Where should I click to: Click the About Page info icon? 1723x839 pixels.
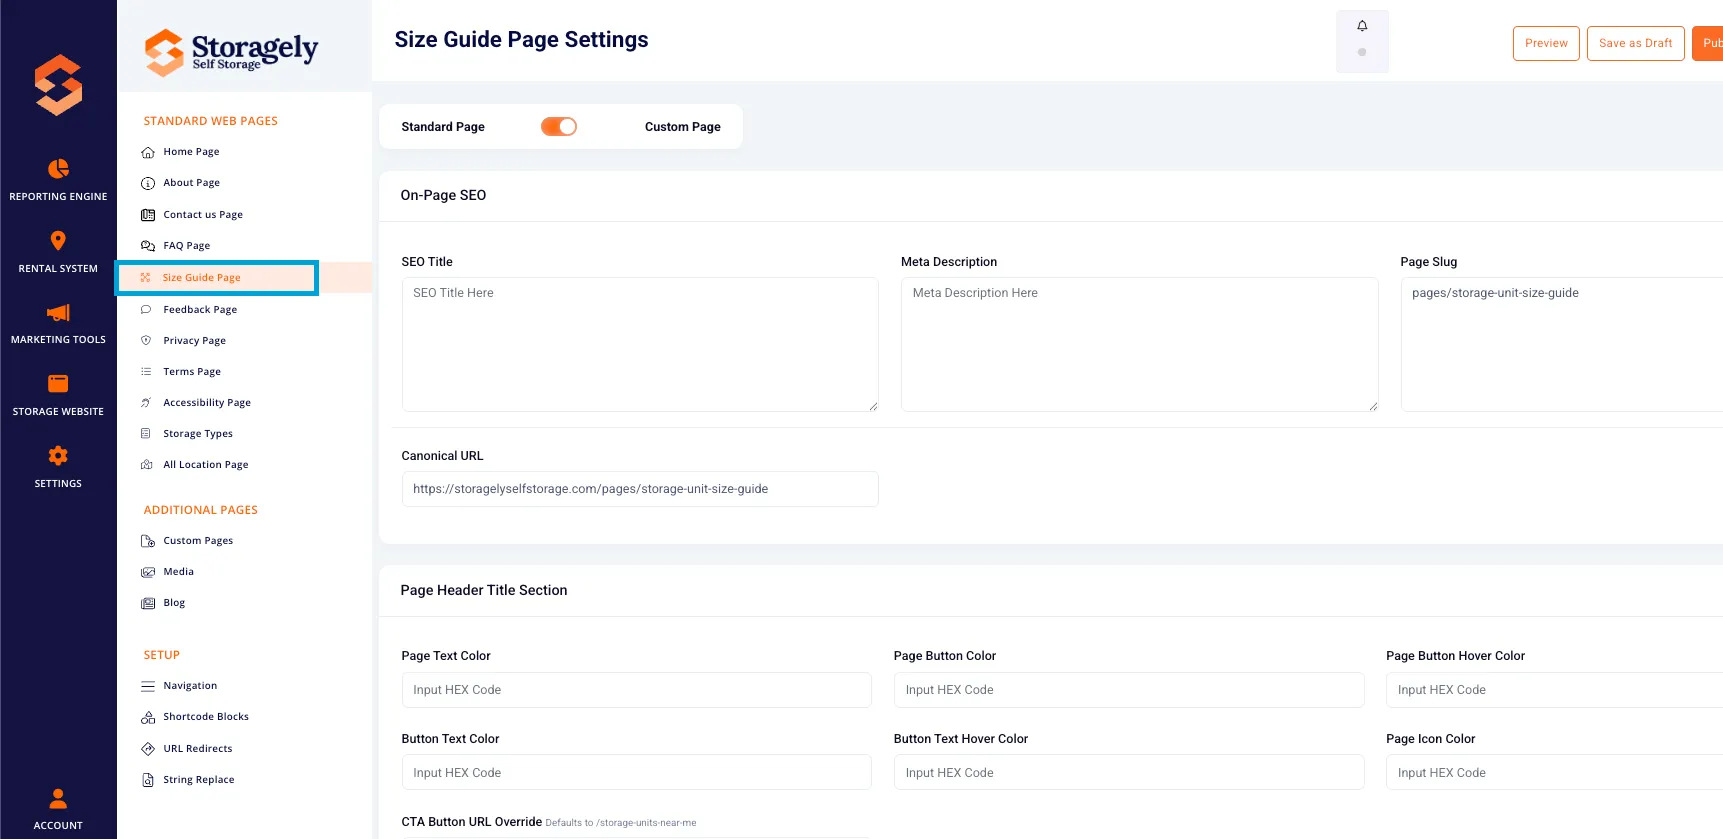tap(147, 183)
